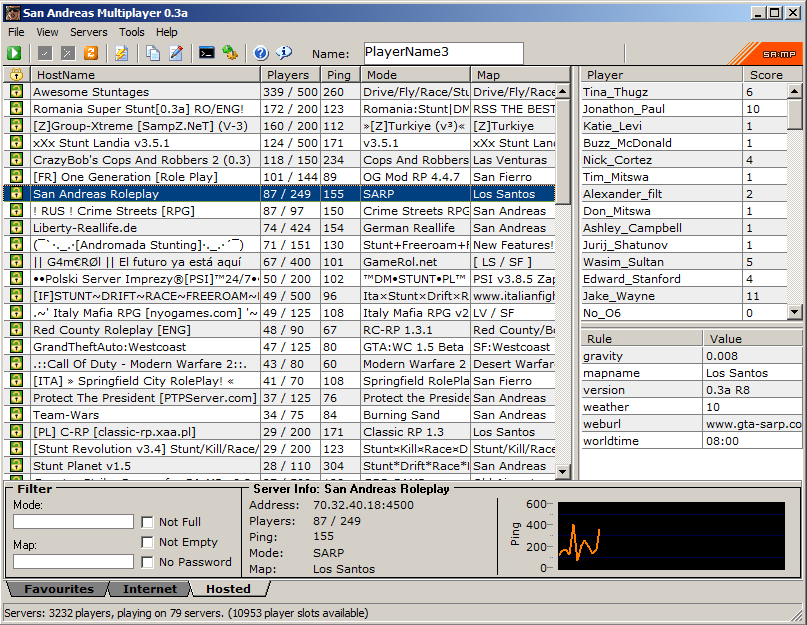The image size is (807, 625).
Task: Click the Mode filter input field
Action: [x=73, y=522]
